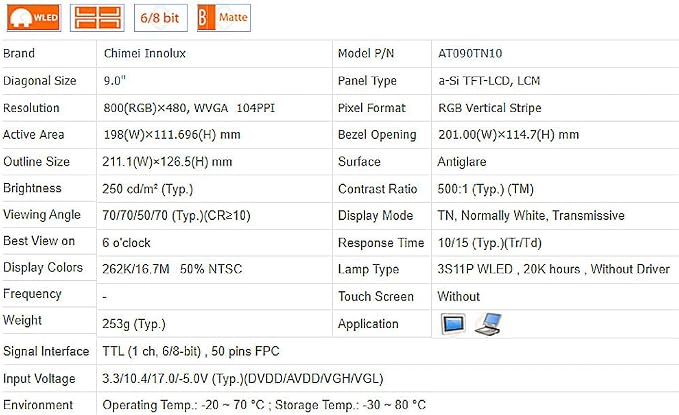Select the 211.1(W)×126.5(H) mm value

167,162
